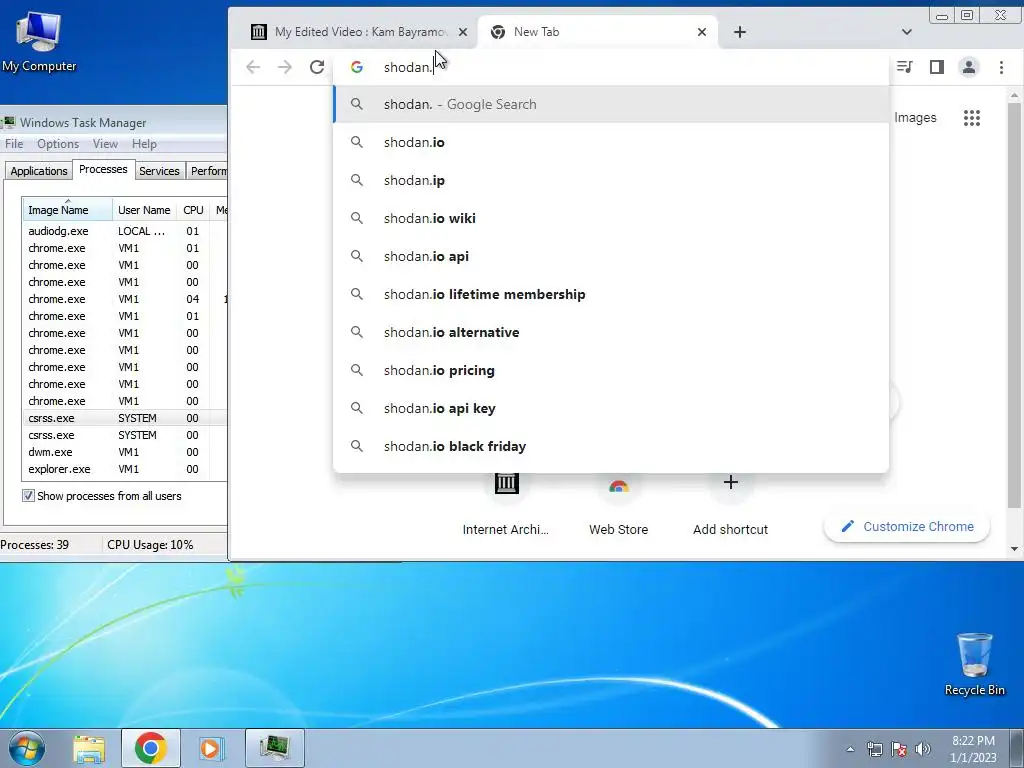The height and width of the screenshot is (768, 1024).
Task: Open File Explorer from the taskbar
Action: point(89,748)
